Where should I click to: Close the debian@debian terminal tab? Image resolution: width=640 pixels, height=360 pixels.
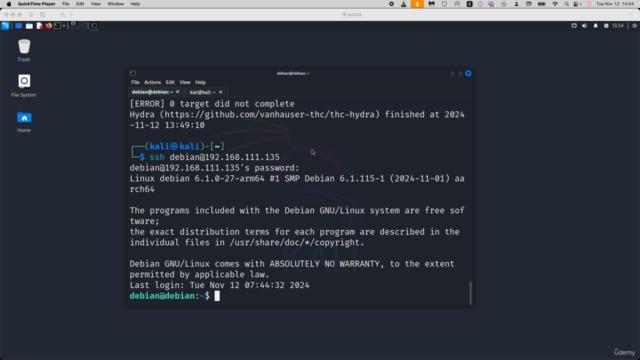pyautogui.click(x=178, y=92)
